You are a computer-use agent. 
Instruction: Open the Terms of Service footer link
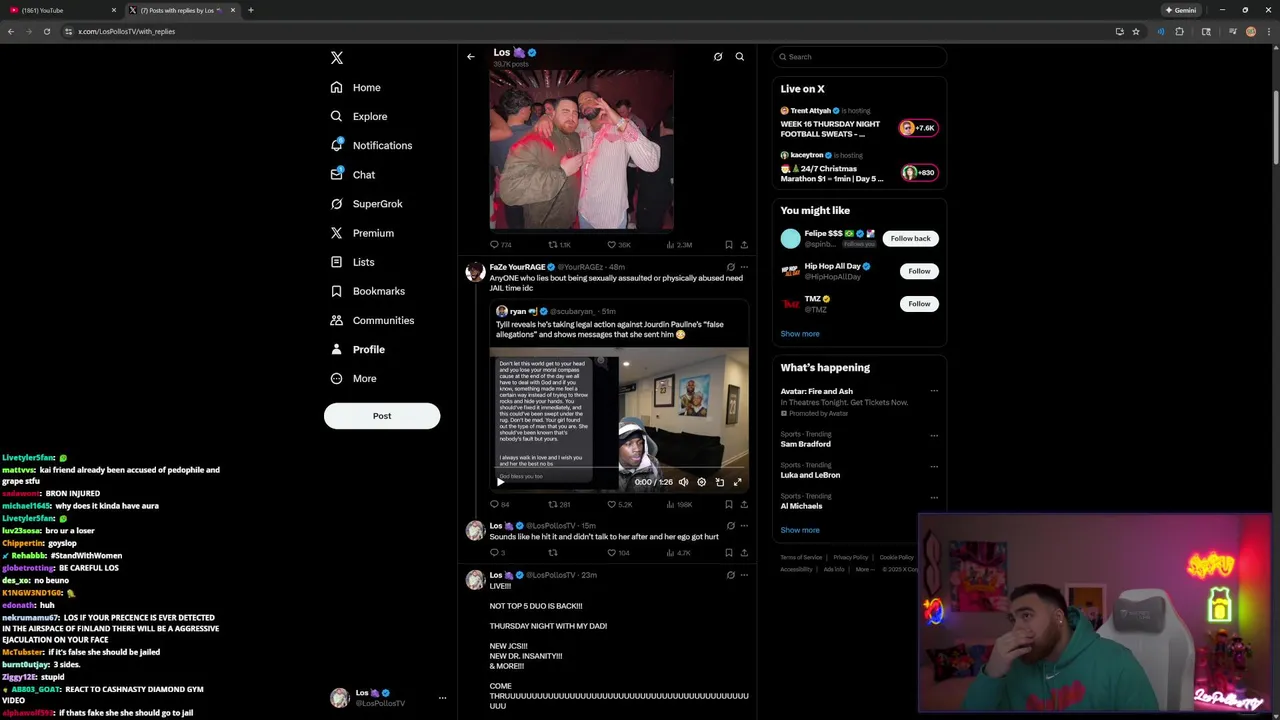click(802, 557)
